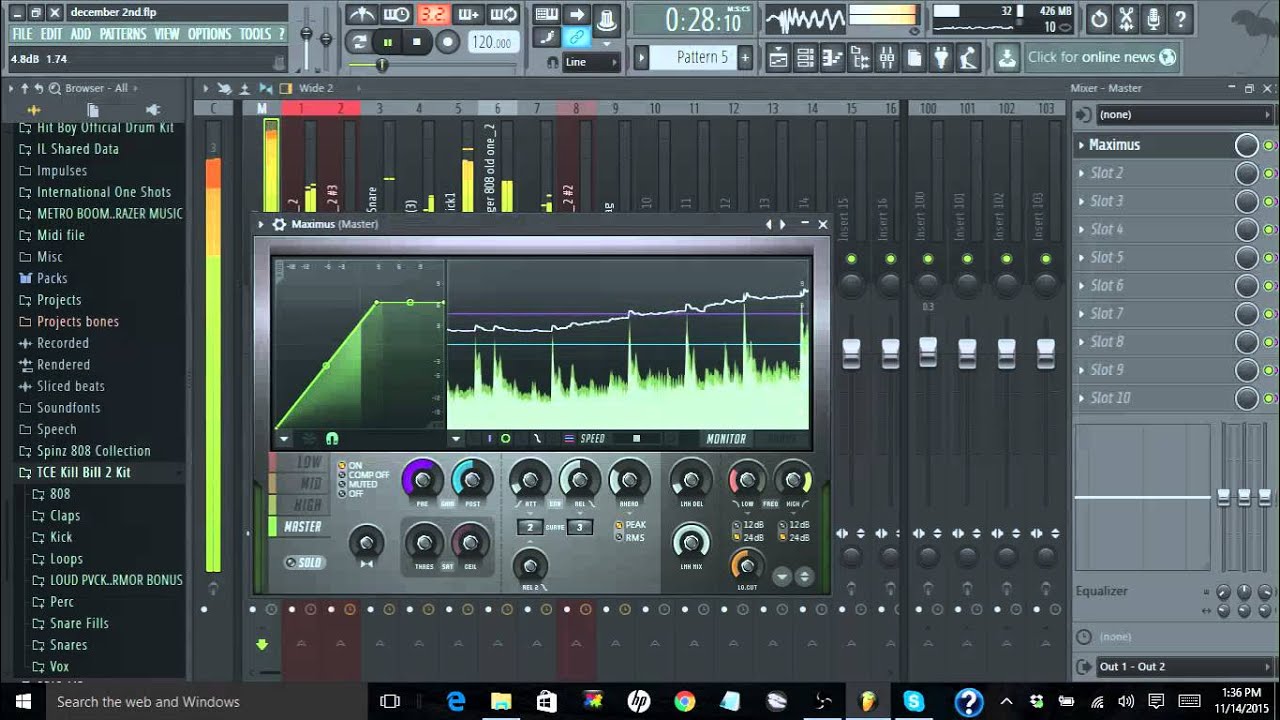Toggle the green Maximus slot enable light
The height and width of the screenshot is (720, 1280).
click(1269, 146)
